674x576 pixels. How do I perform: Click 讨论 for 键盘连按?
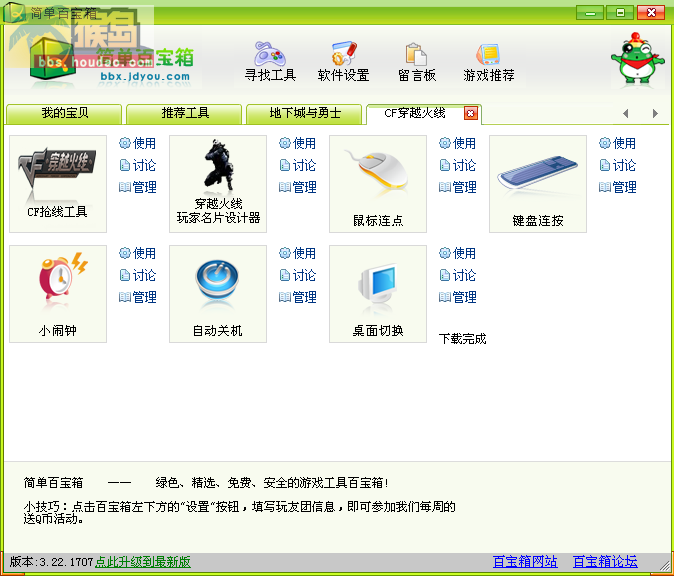tap(617, 165)
